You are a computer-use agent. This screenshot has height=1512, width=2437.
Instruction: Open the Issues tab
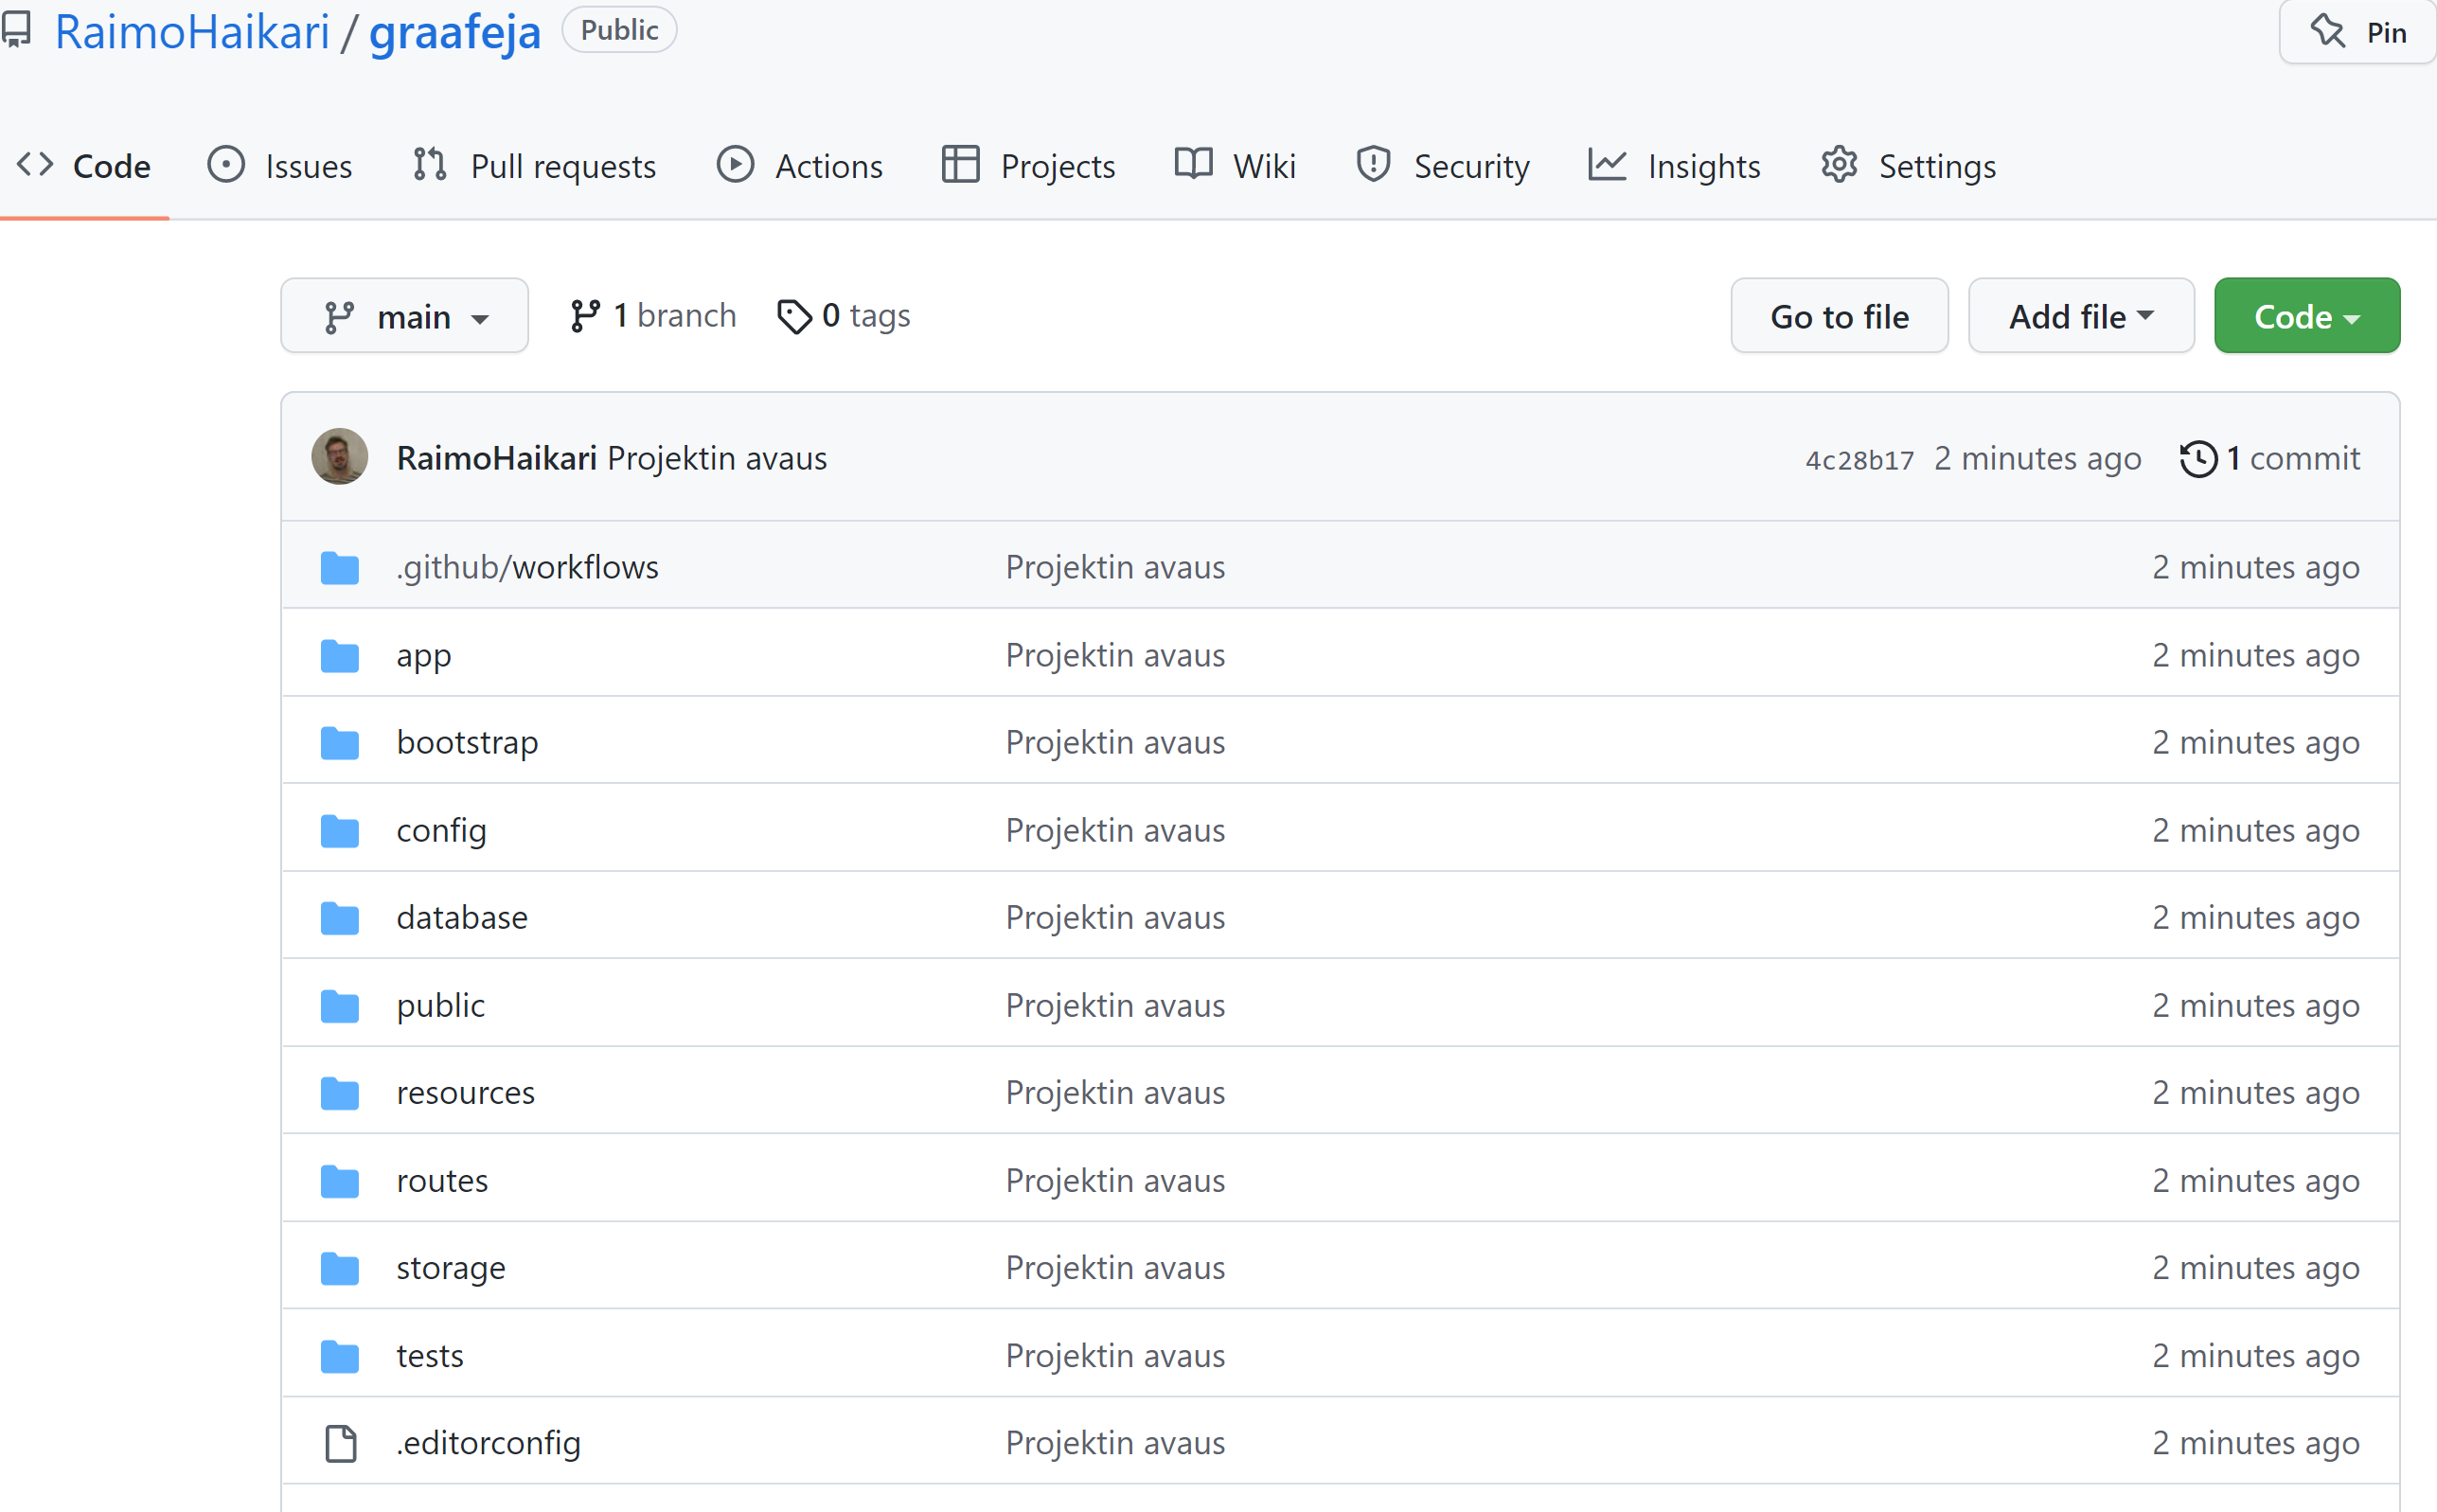280,165
